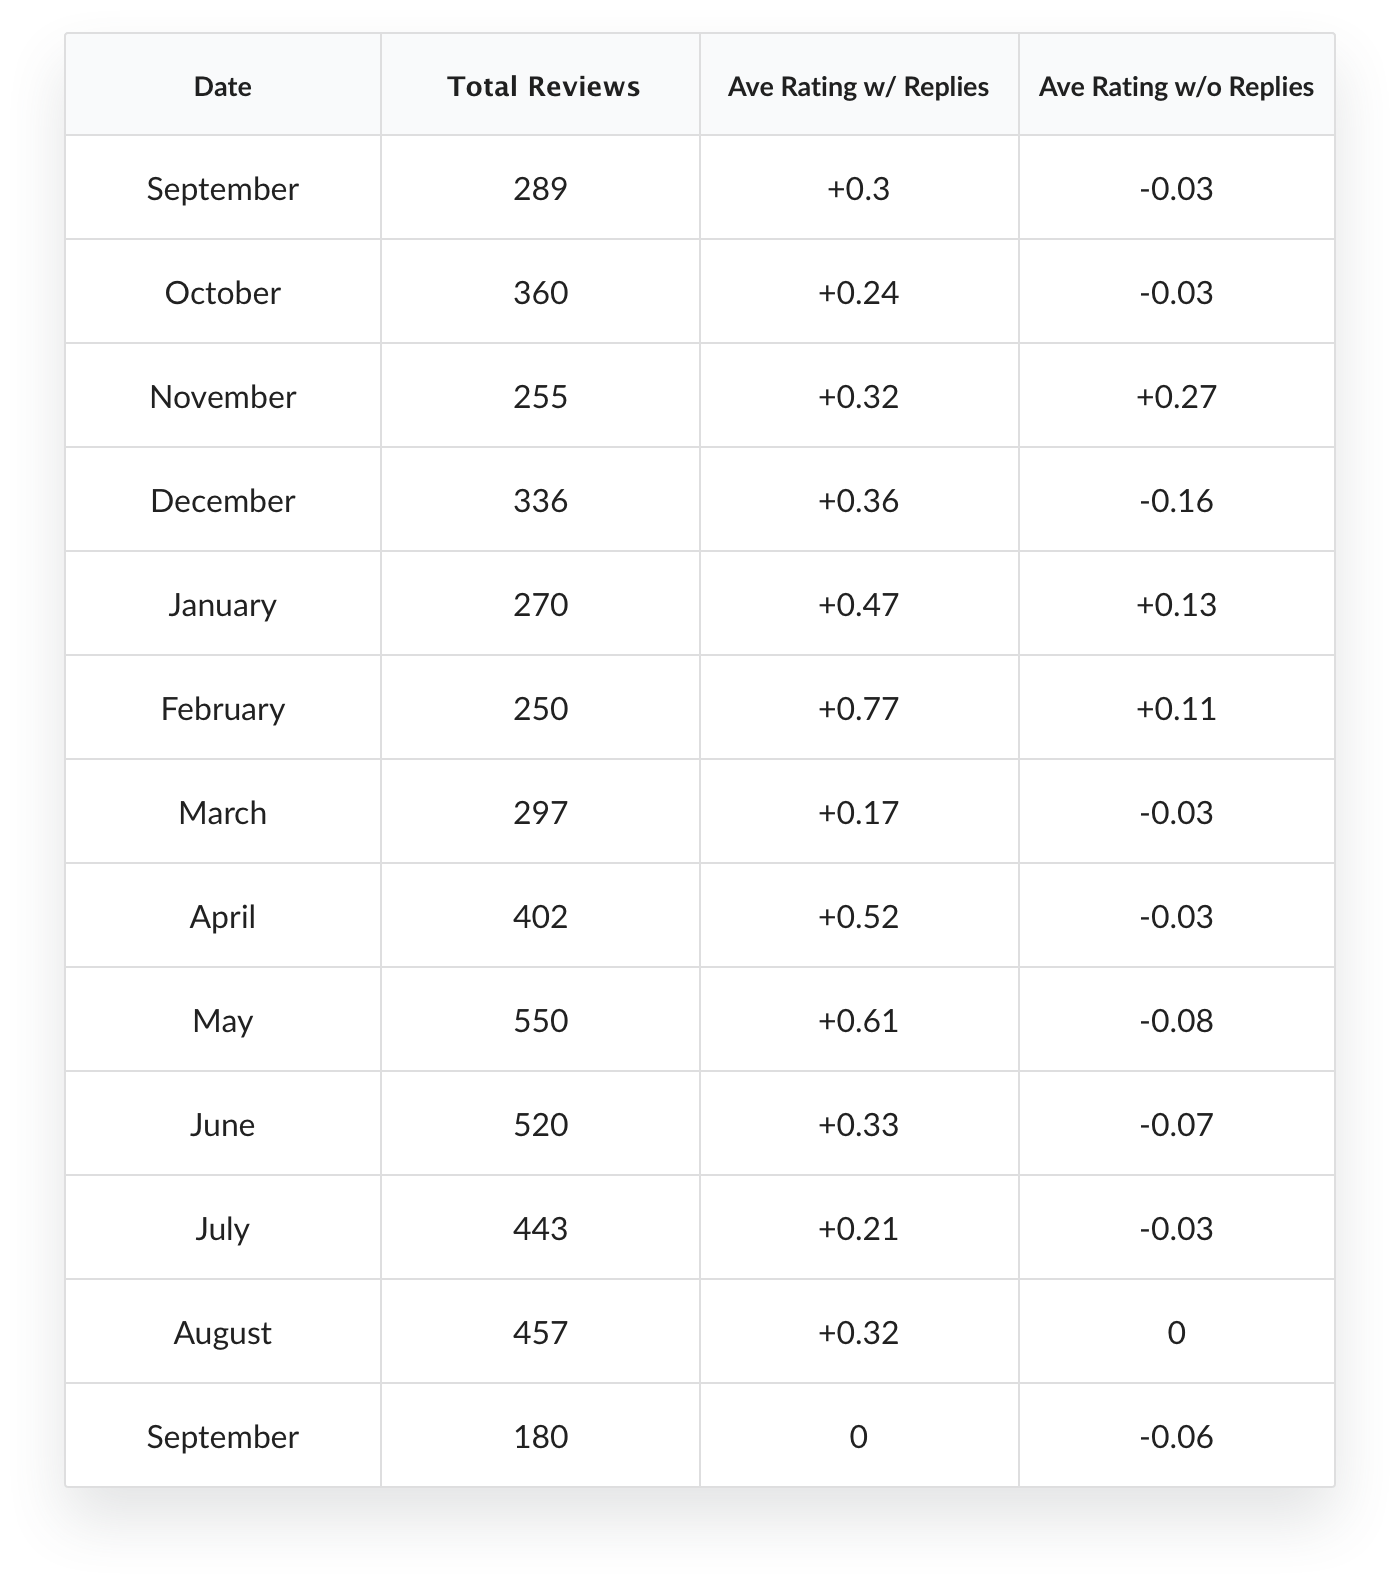Click the December date cell
Viewport: 1400px width, 1588px height.
click(222, 501)
